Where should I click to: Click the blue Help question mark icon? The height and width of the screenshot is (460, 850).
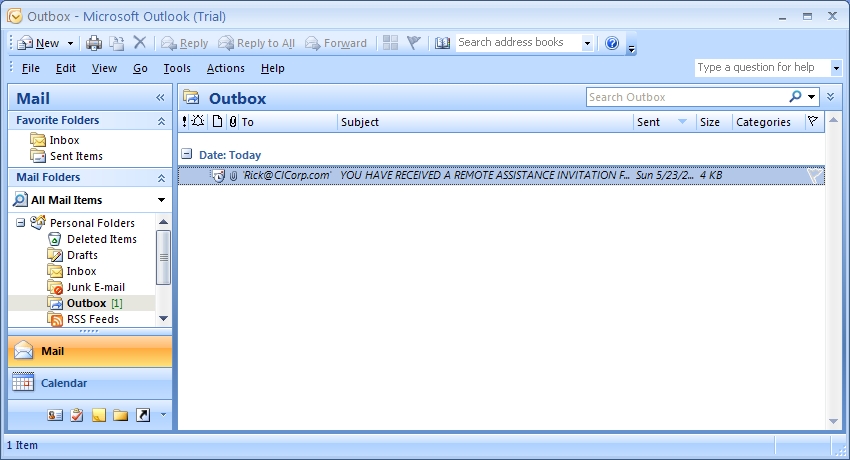tap(612, 43)
